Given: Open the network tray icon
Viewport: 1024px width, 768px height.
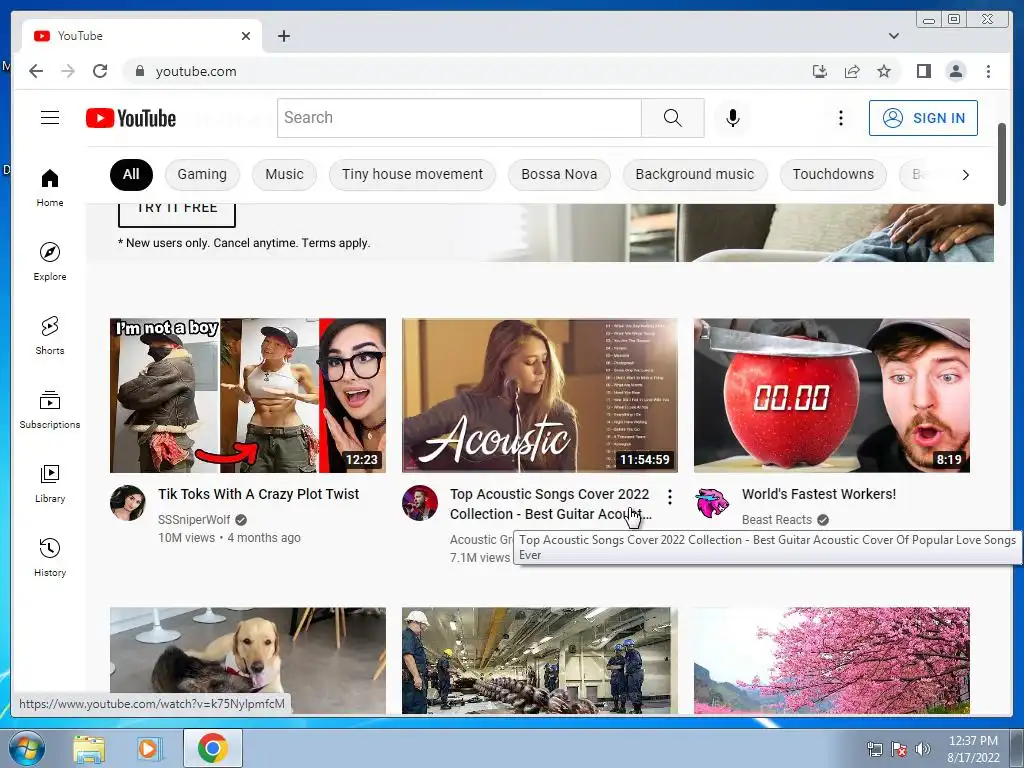Looking at the screenshot, I should [874, 749].
